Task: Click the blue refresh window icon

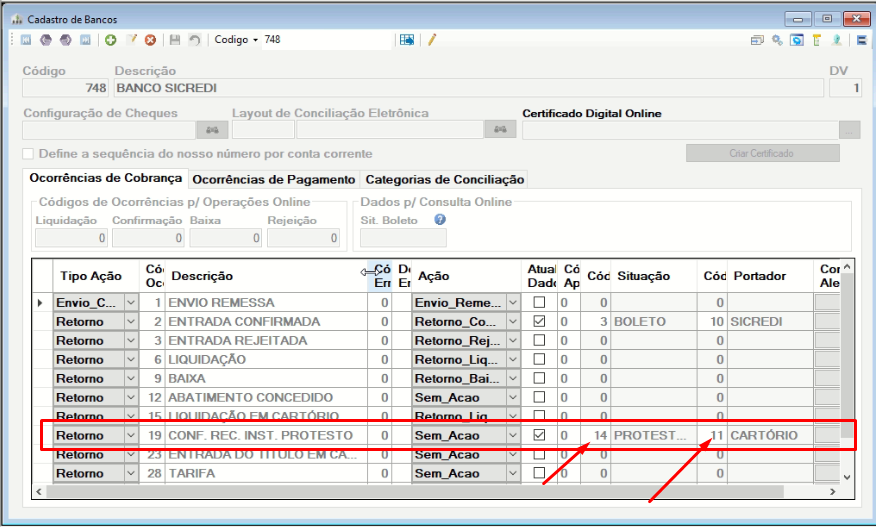Action: (x=797, y=40)
